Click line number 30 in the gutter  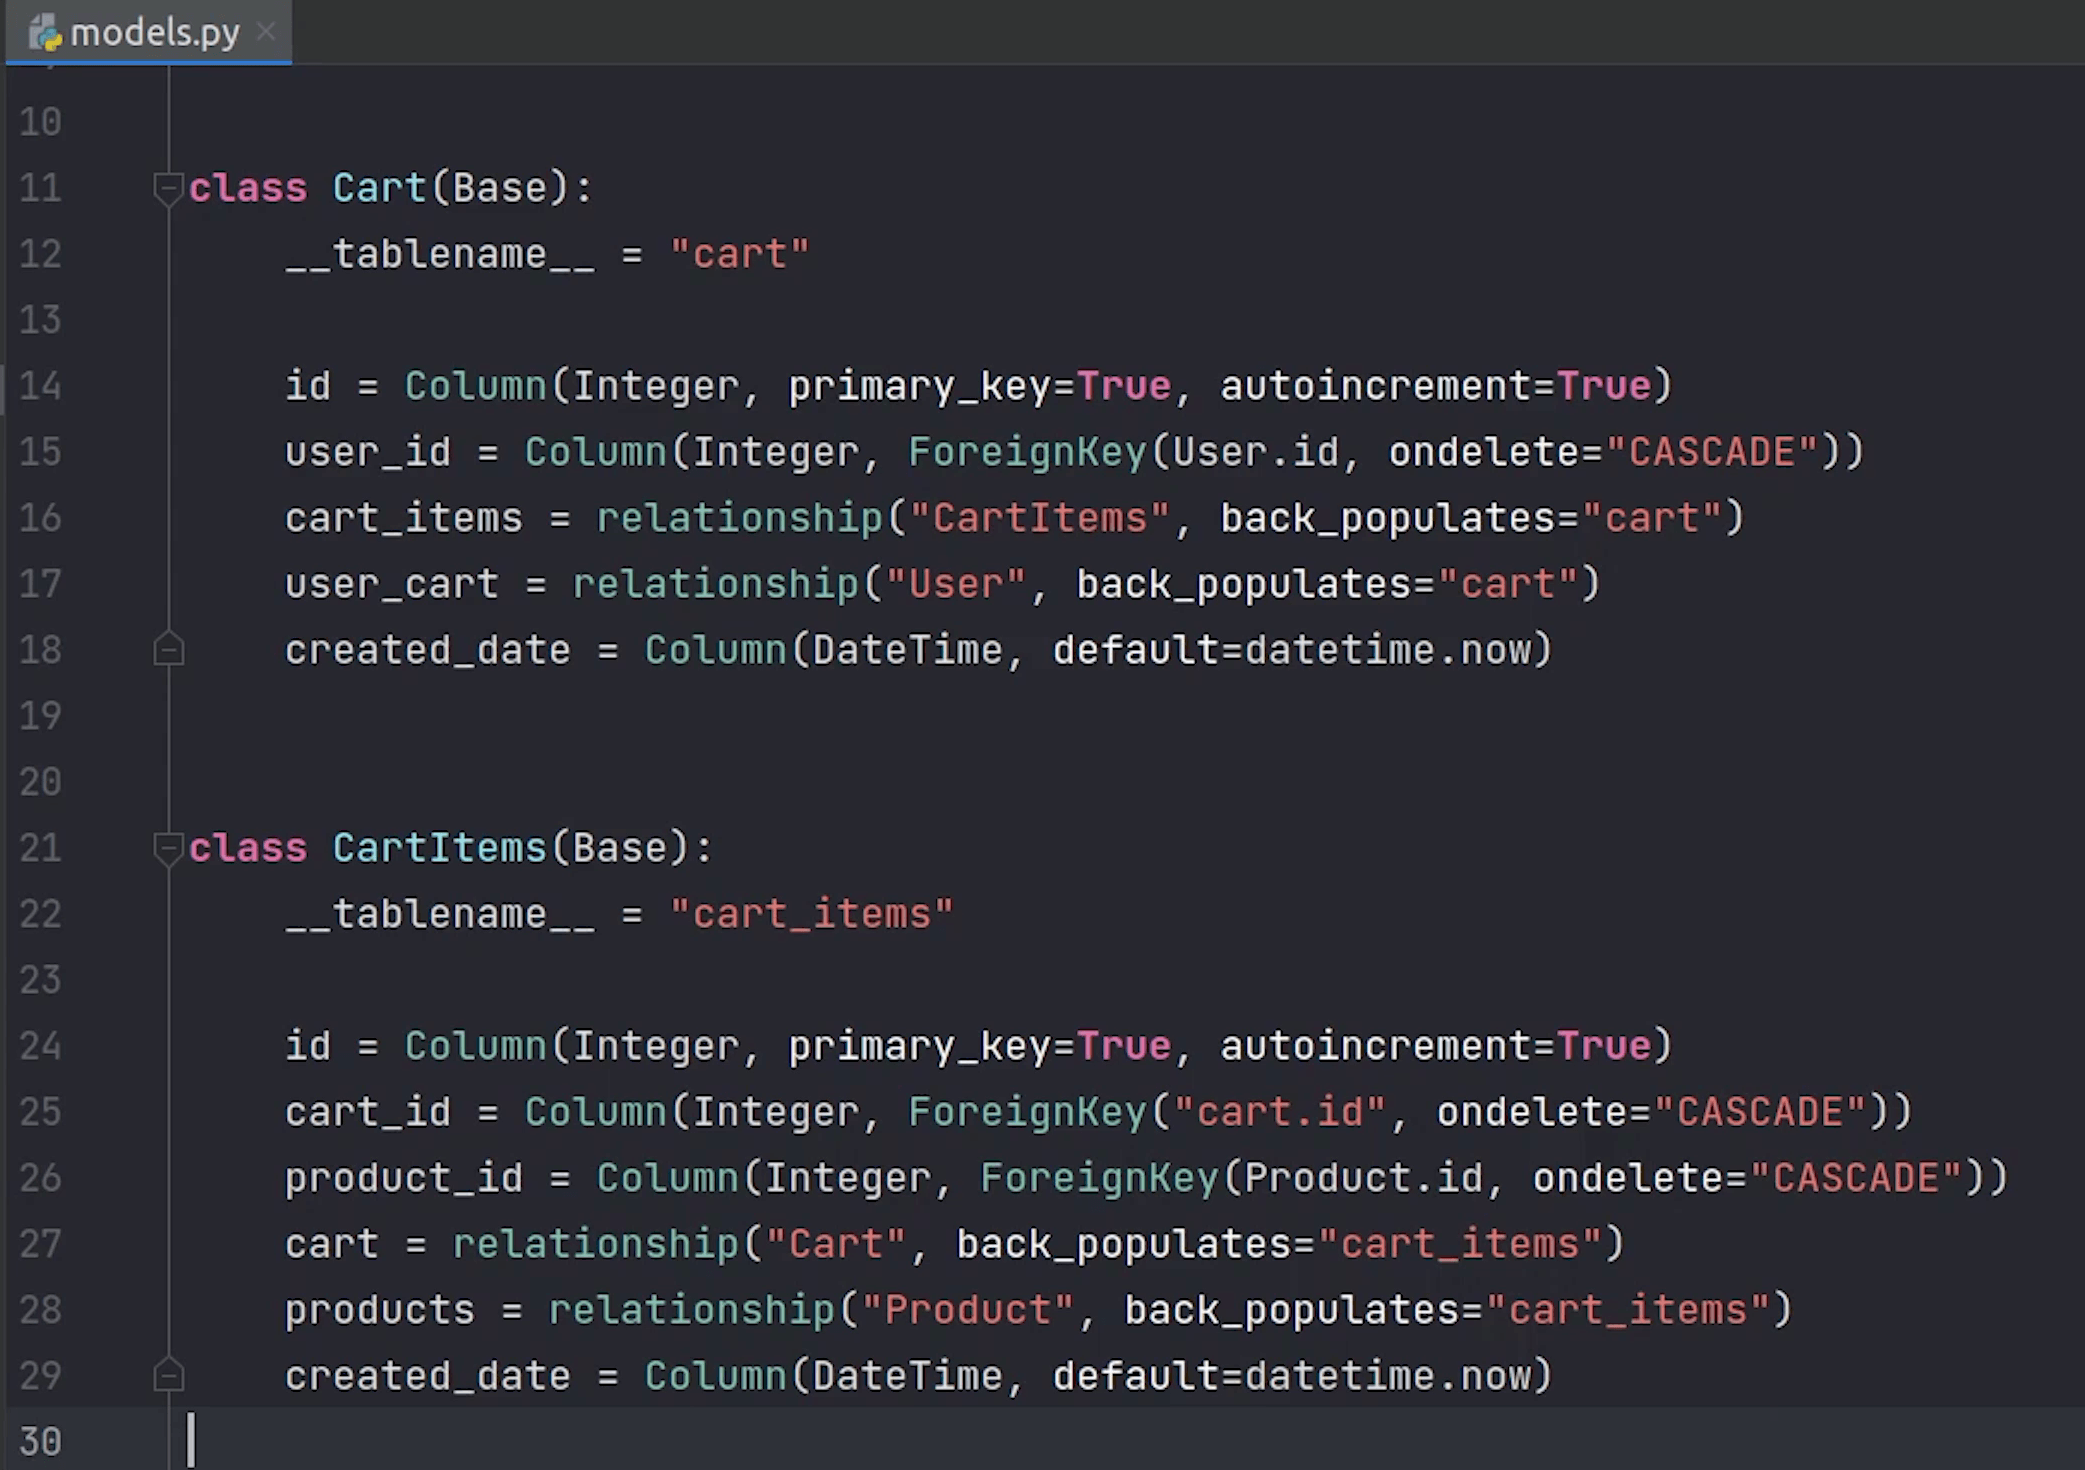[40, 1442]
